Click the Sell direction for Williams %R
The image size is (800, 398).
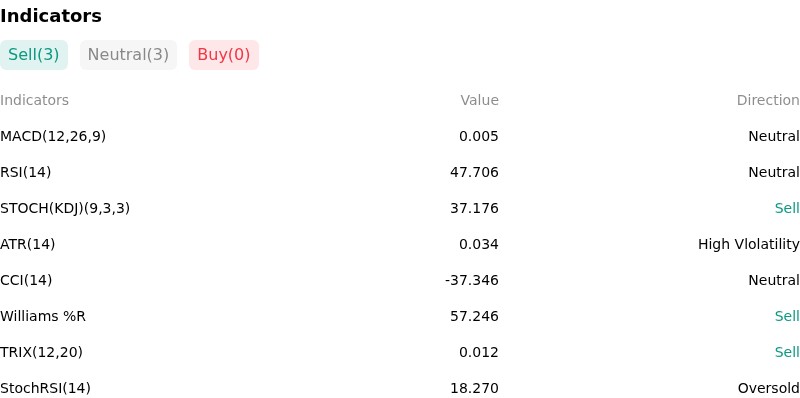(x=787, y=316)
